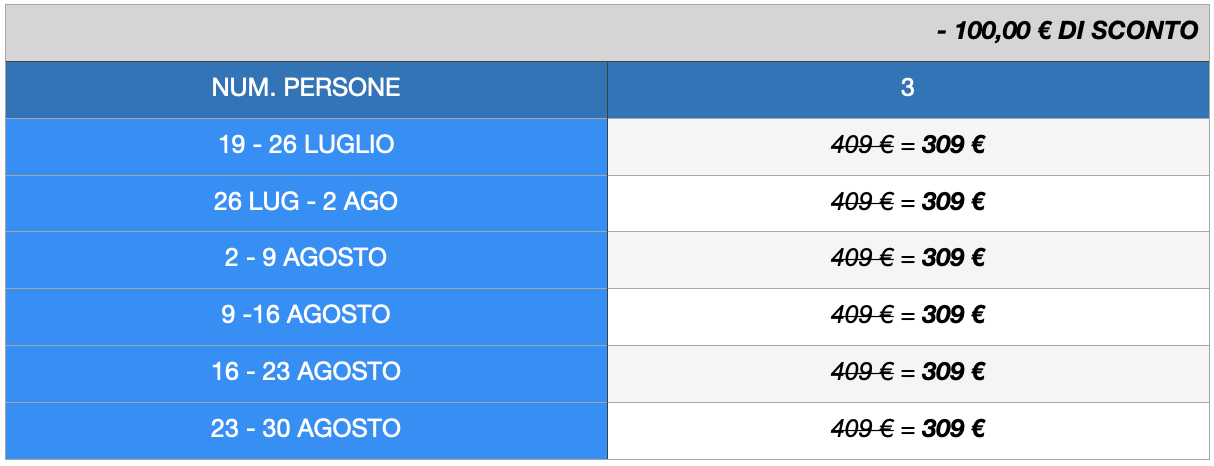Click bold 309 € price for 19 - 26 Luglio

(954, 145)
